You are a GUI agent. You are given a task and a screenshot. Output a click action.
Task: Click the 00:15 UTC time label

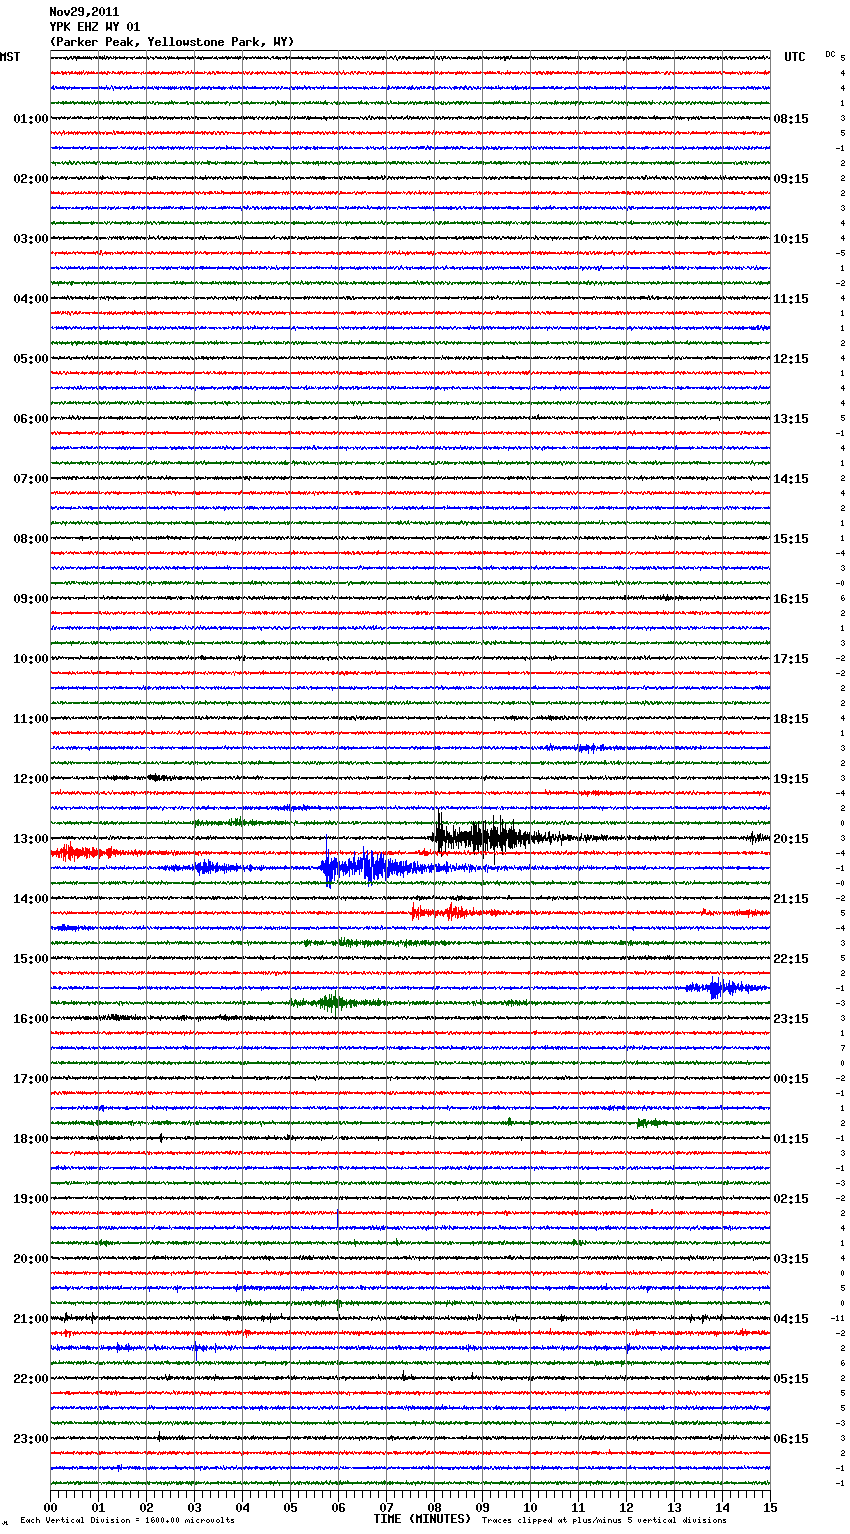click(x=791, y=1079)
